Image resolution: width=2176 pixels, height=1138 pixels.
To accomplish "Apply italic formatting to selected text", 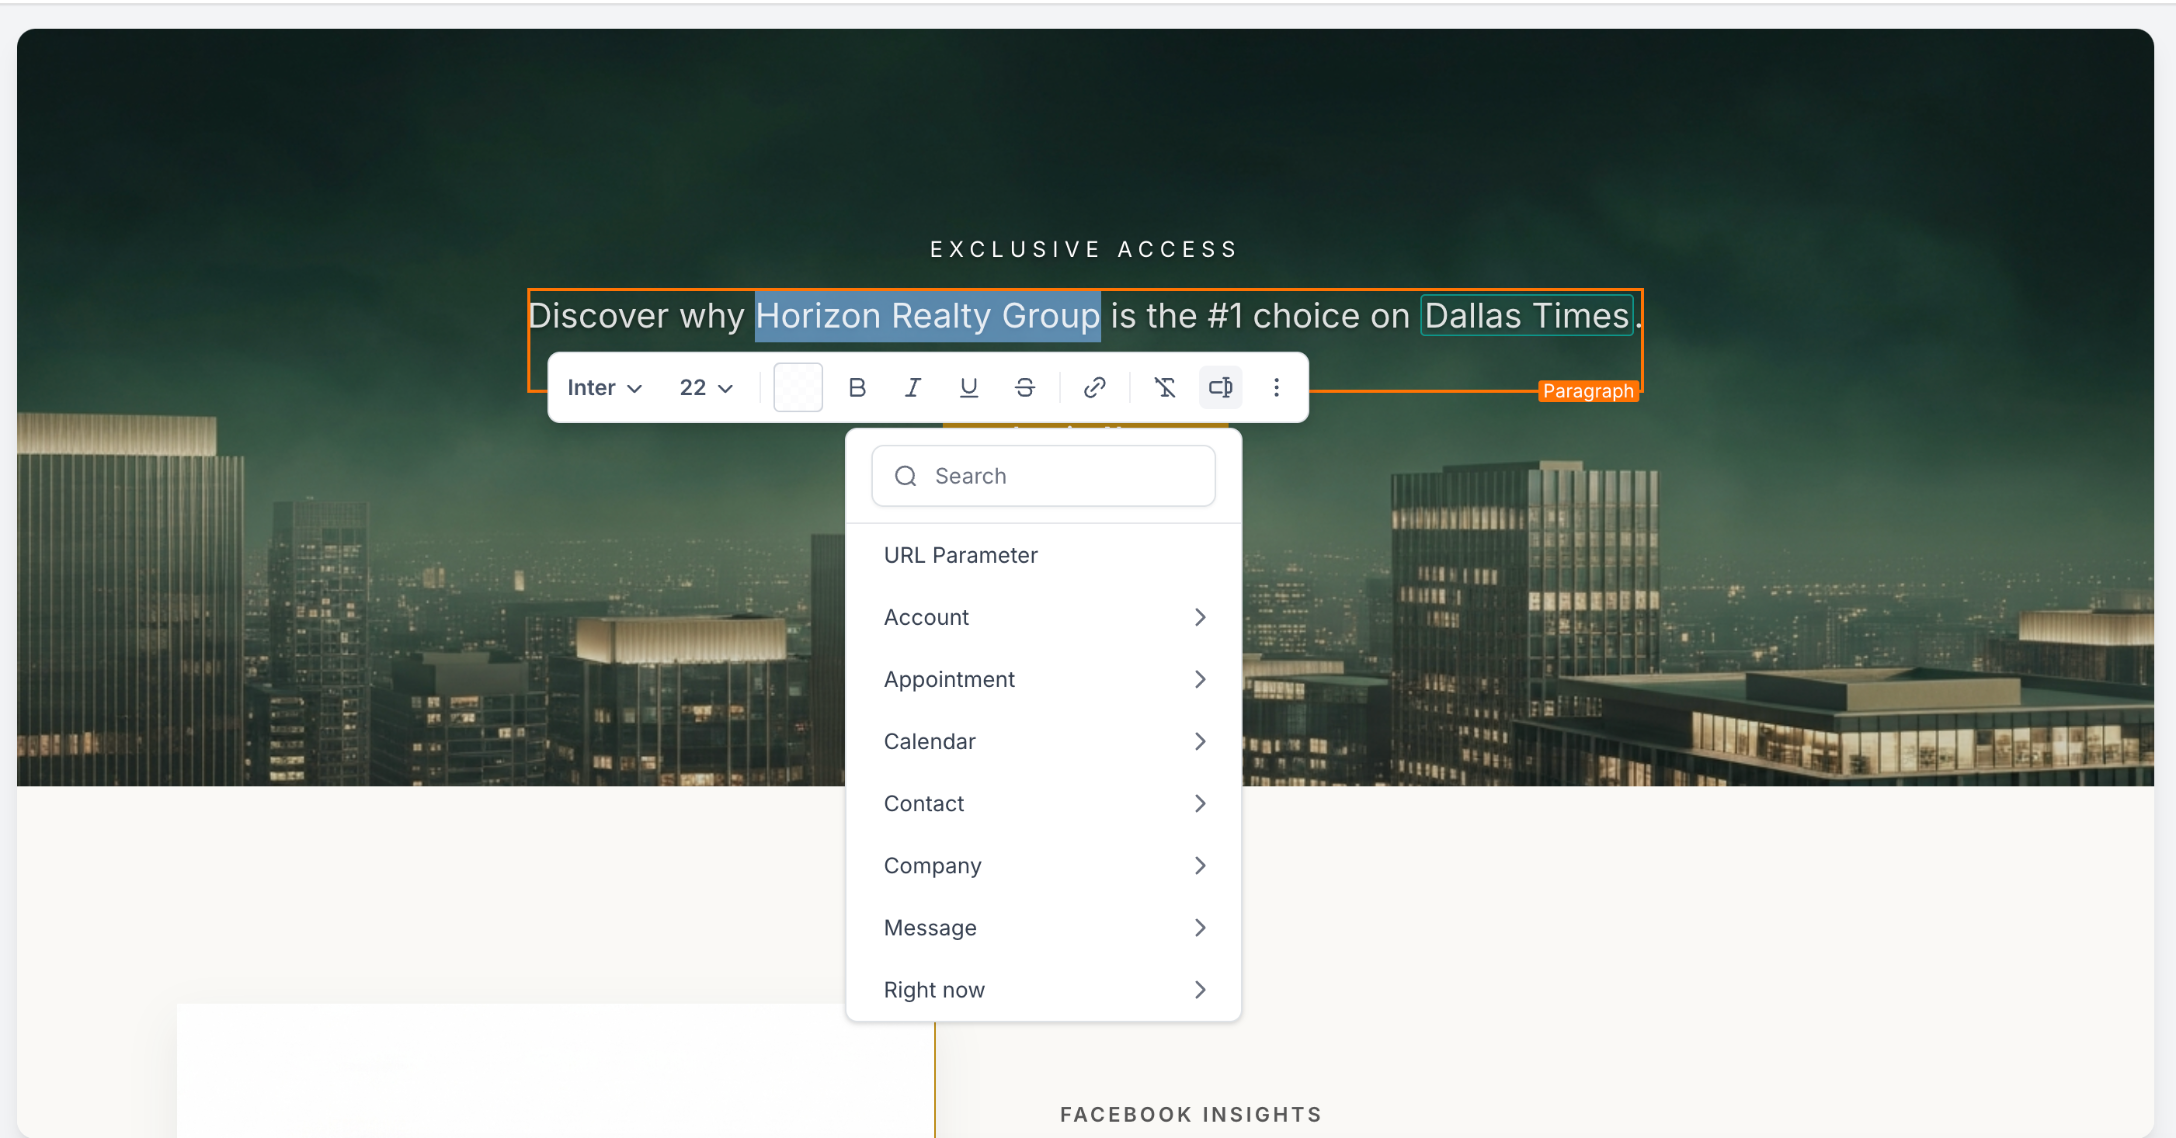I will (x=913, y=388).
